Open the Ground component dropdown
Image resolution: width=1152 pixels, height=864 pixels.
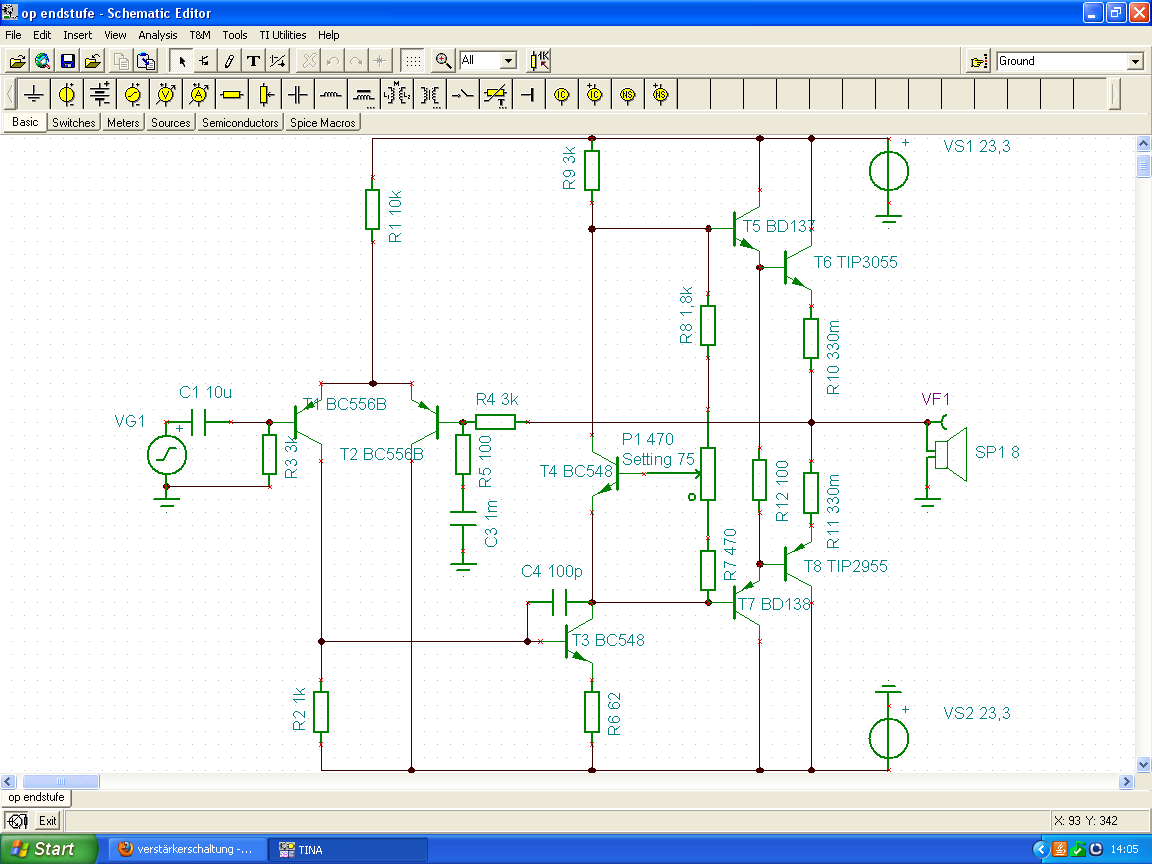click(1135, 61)
